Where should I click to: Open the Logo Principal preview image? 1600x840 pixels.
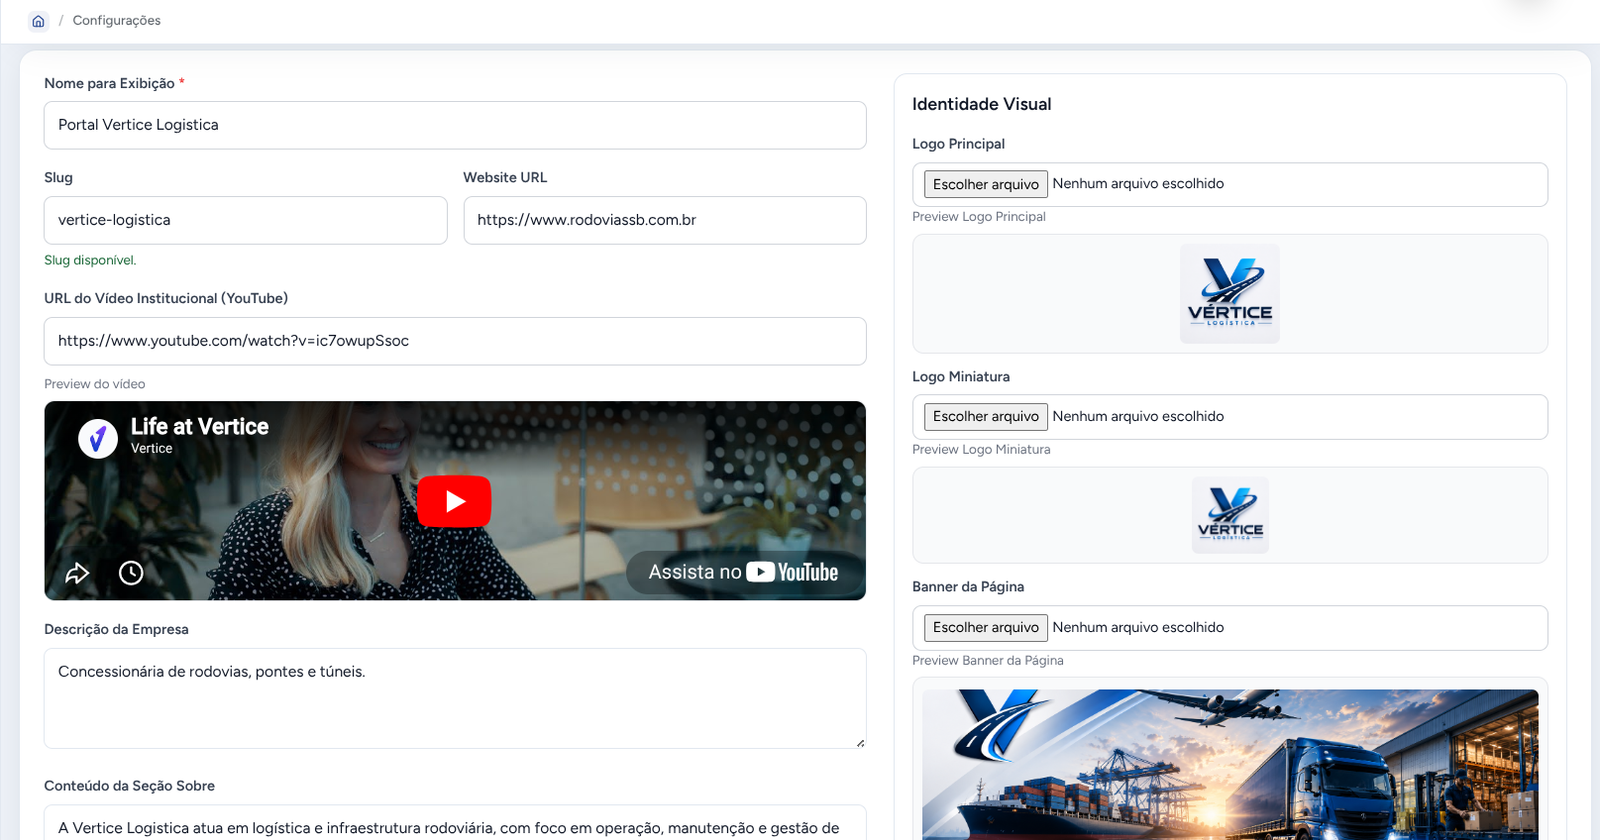tap(1230, 294)
